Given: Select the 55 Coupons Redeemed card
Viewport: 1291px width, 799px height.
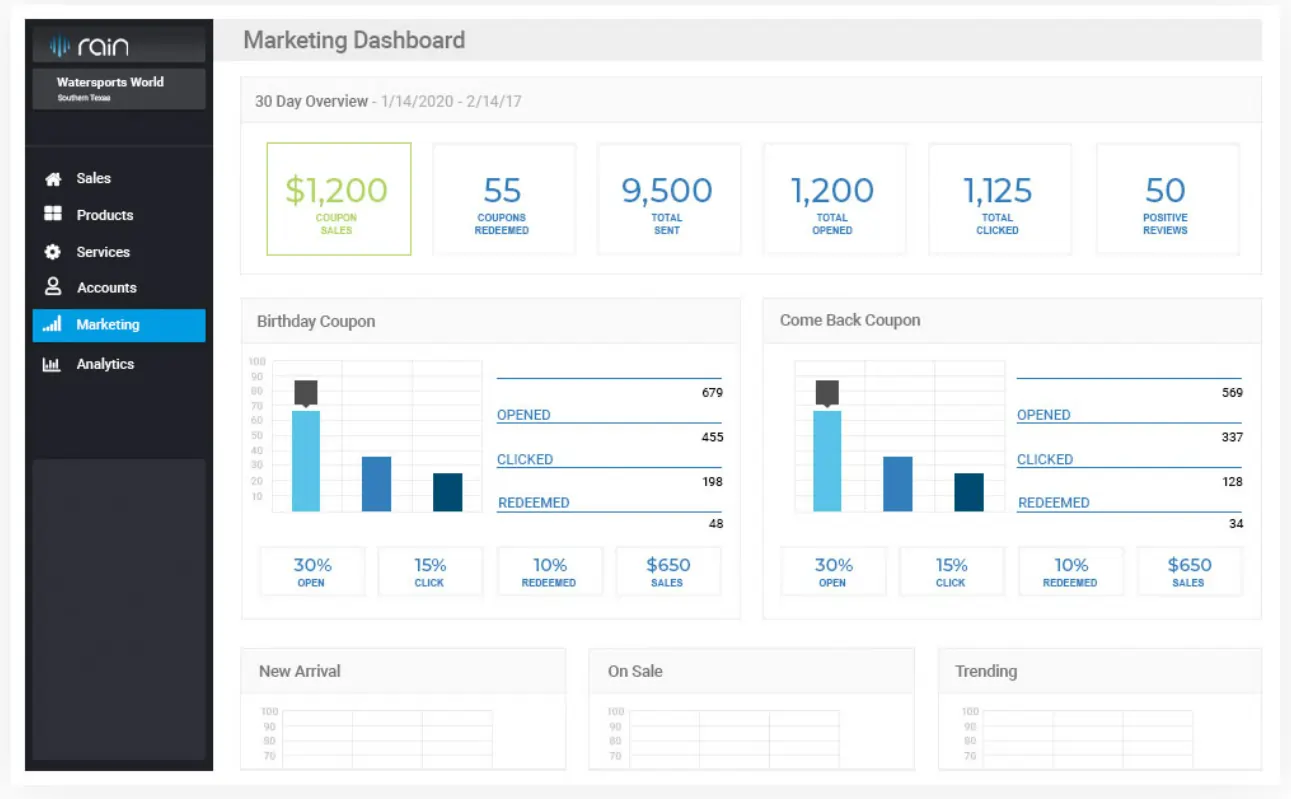Looking at the screenshot, I should point(503,199).
